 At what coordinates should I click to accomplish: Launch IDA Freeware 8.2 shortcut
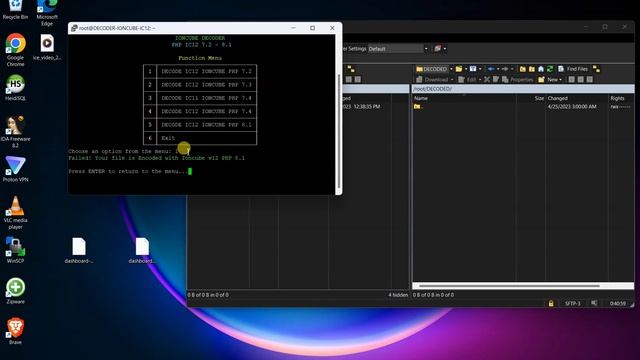pyautogui.click(x=15, y=131)
